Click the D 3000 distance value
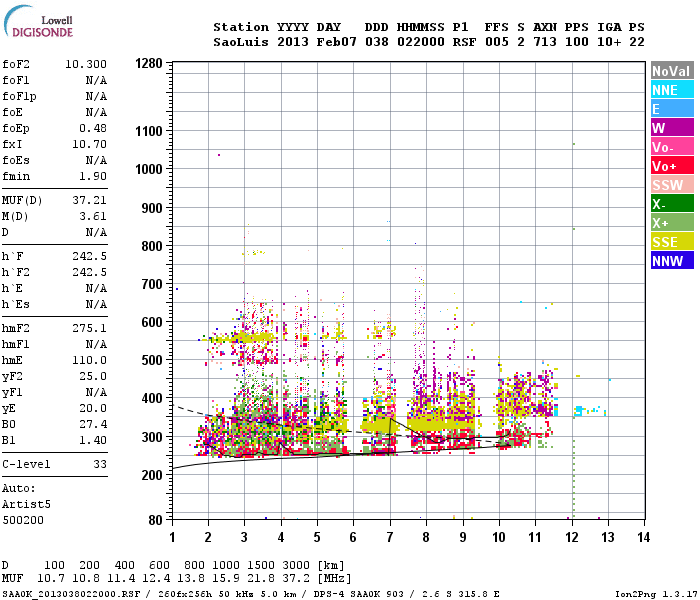This screenshot has height=600, width=700. [296, 566]
